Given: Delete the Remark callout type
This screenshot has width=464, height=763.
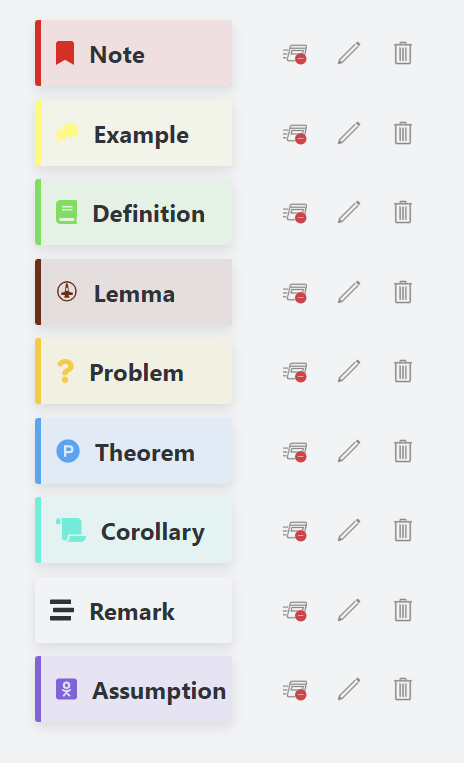Looking at the screenshot, I should pyautogui.click(x=403, y=610).
